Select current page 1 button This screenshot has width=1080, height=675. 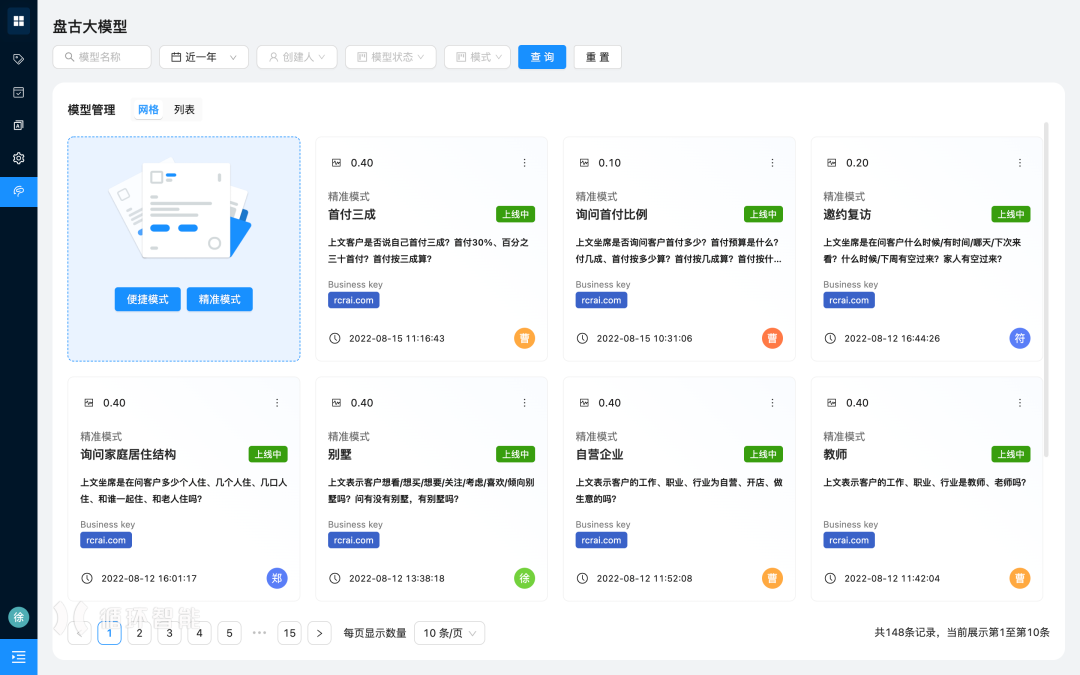tap(110, 633)
